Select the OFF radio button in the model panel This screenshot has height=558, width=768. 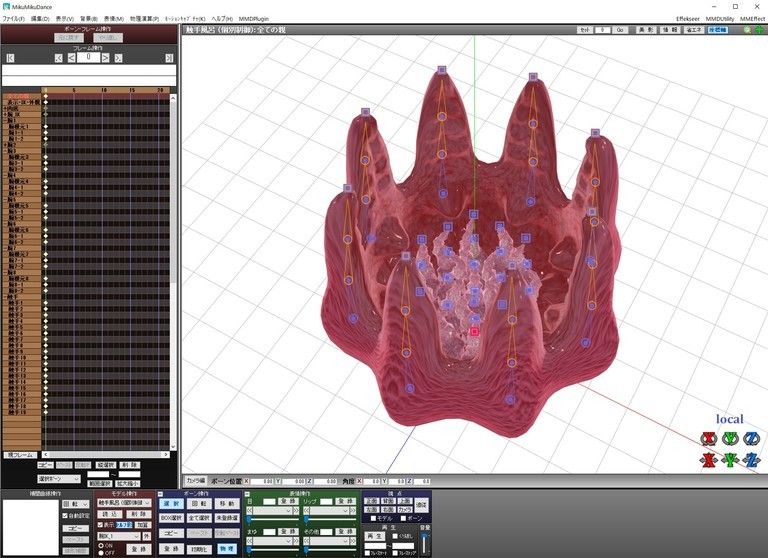101,553
